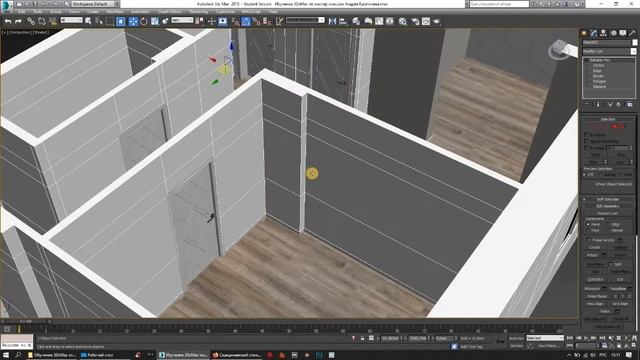Activate the Select Object tool
The image size is (640, 360).
click(88, 21)
